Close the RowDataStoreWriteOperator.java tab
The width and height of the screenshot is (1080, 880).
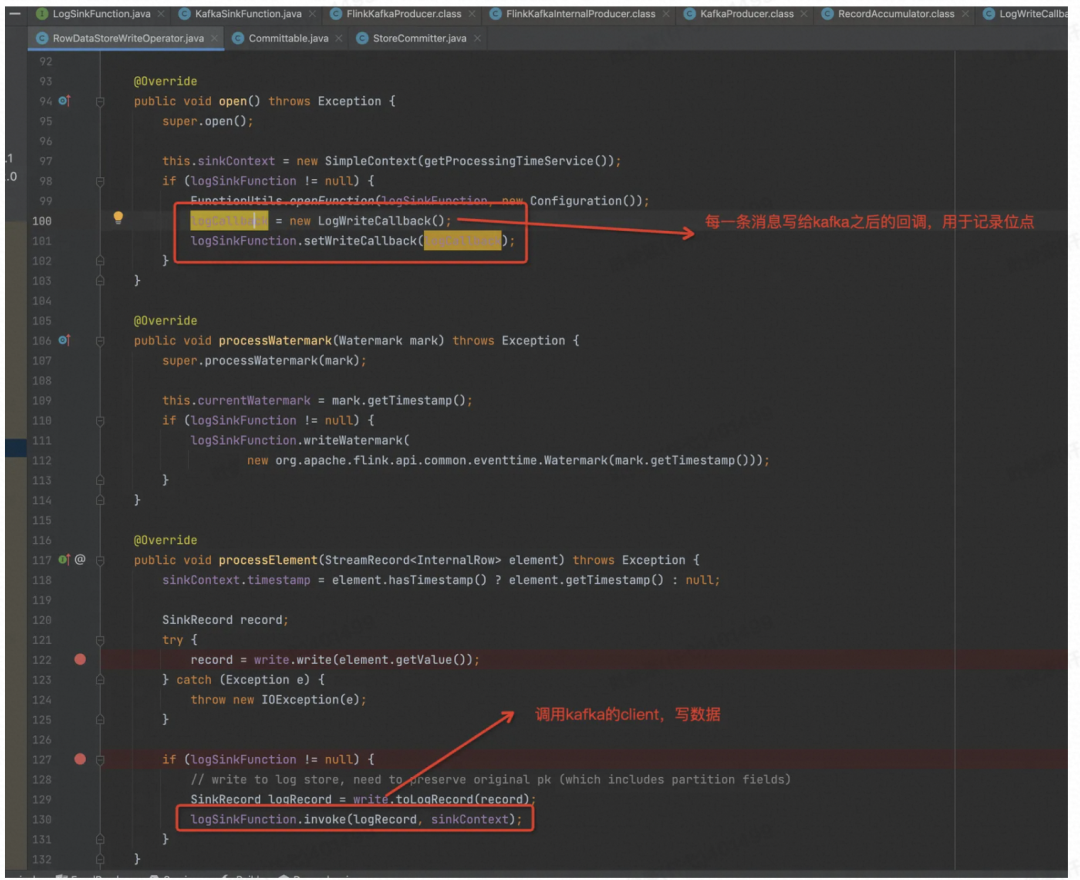pyautogui.click(x=215, y=39)
